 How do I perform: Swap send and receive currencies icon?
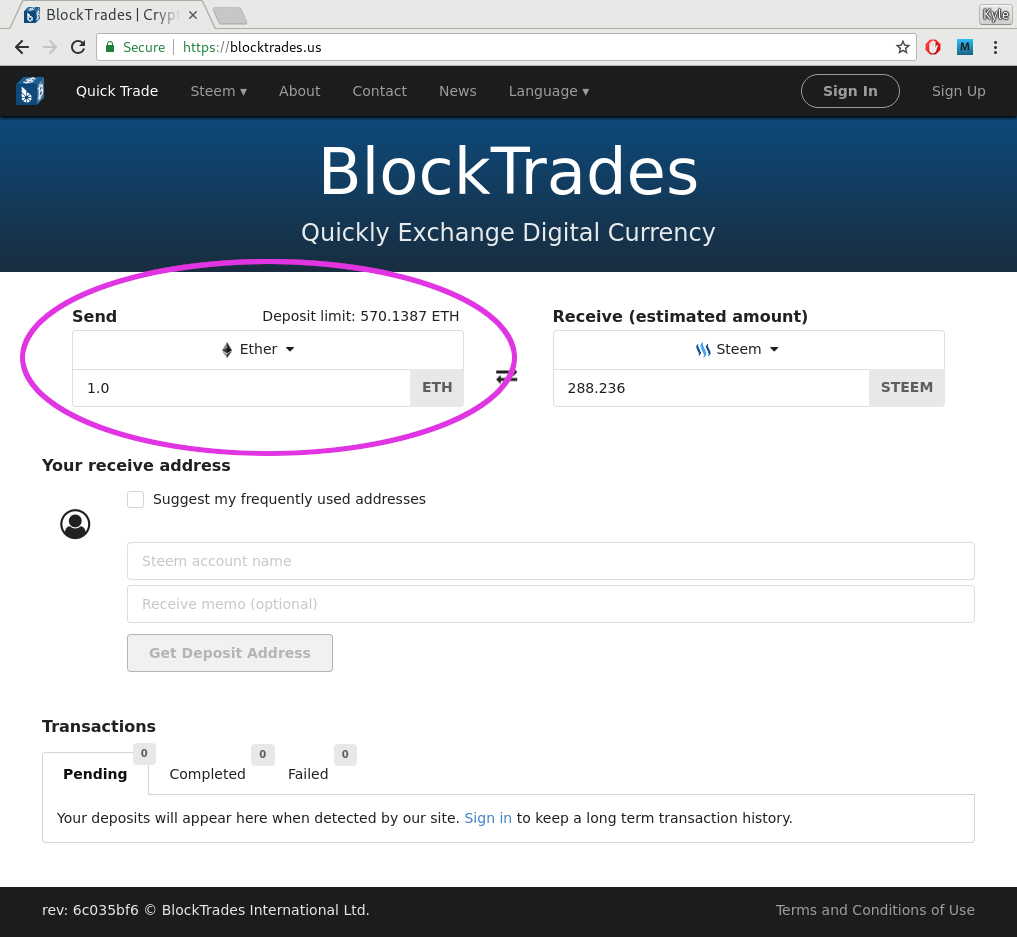pos(507,376)
